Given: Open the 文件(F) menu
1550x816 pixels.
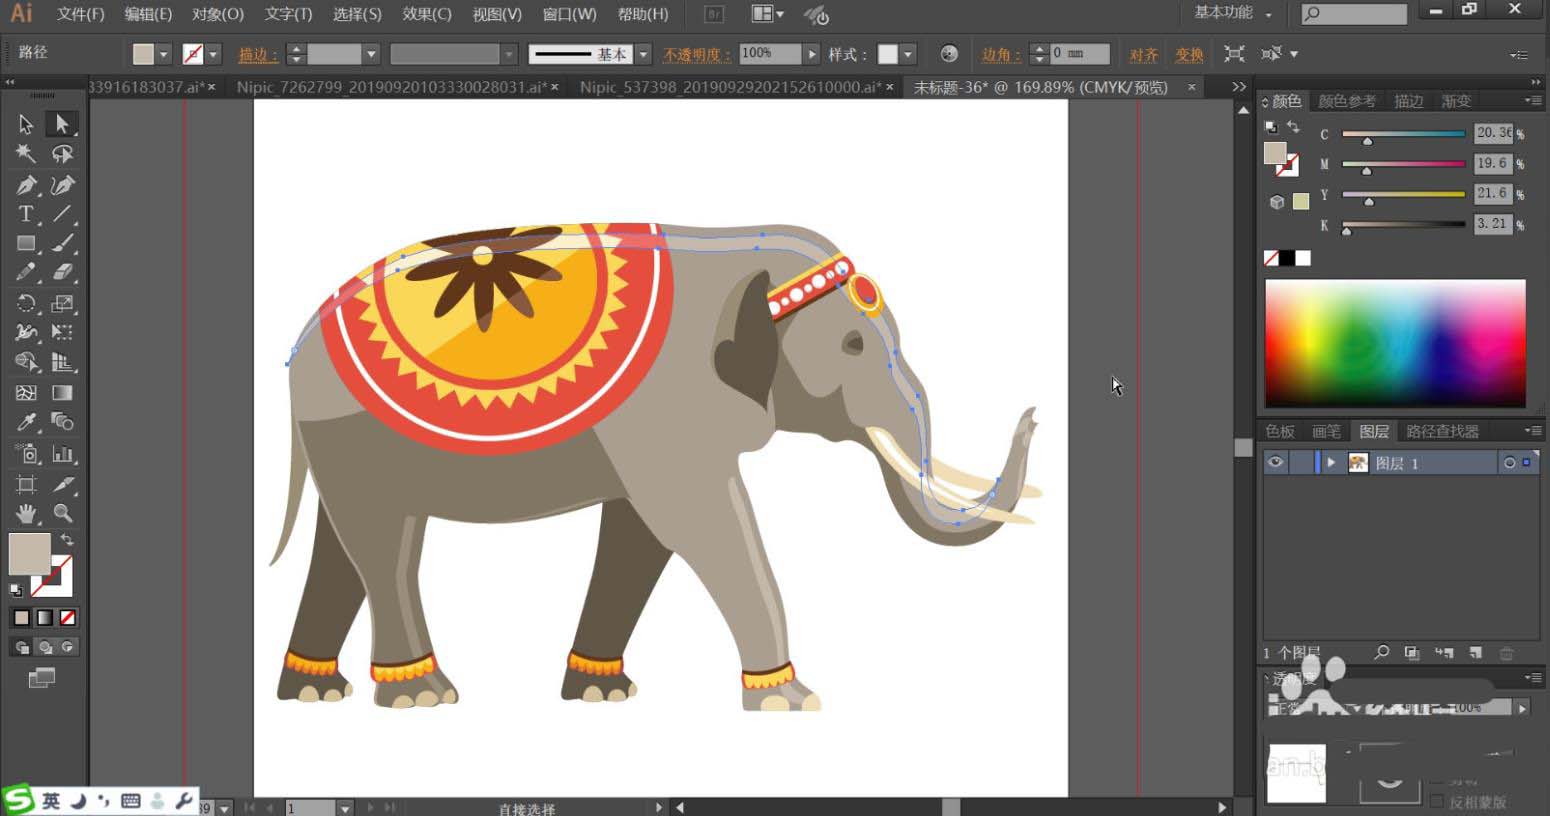Looking at the screenshot, I should [80, 14].
